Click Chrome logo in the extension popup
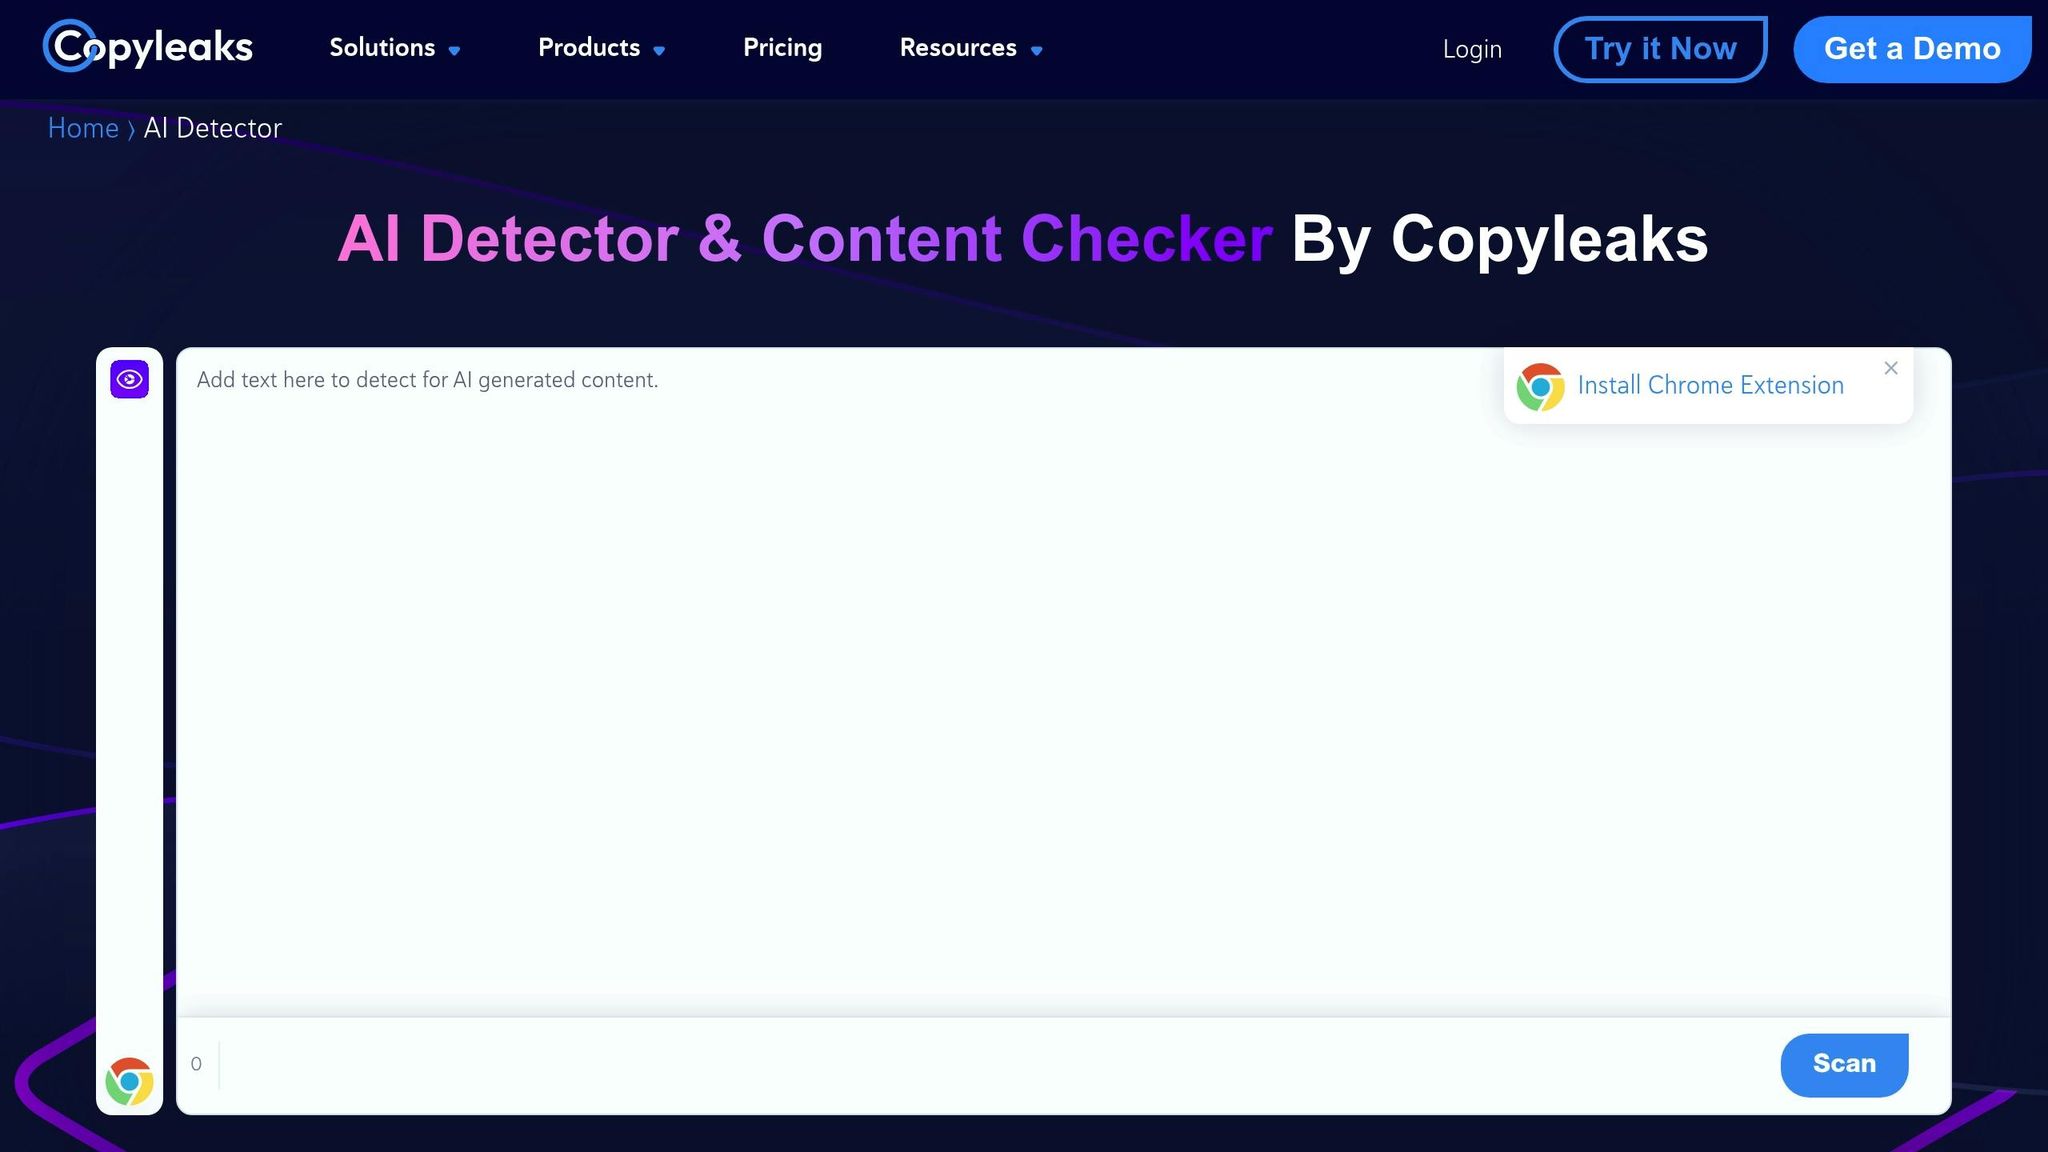The width and height of the screenshot is (2048, 1152). 1540,387
